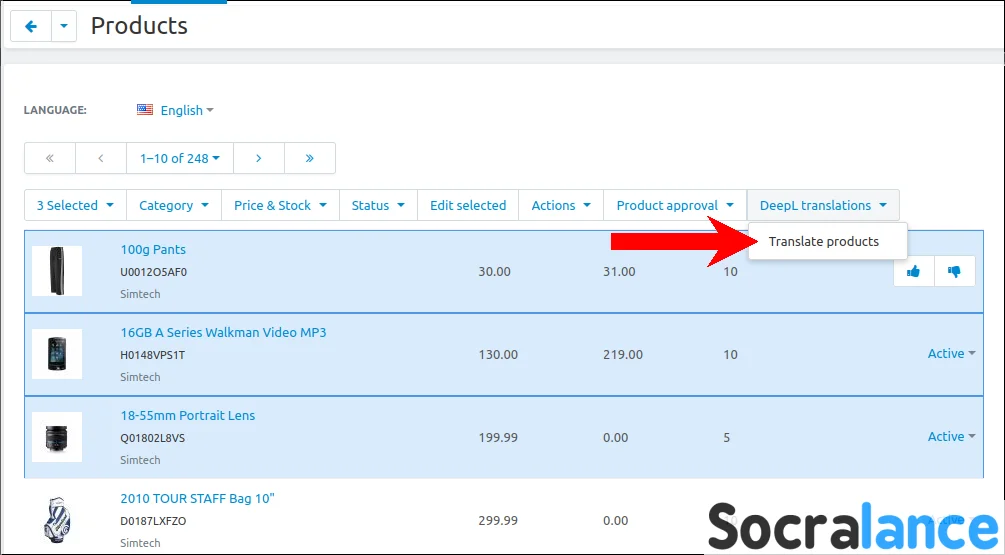Click the back arrow button
1005x555 pixels.
click(x=31, y=27)
